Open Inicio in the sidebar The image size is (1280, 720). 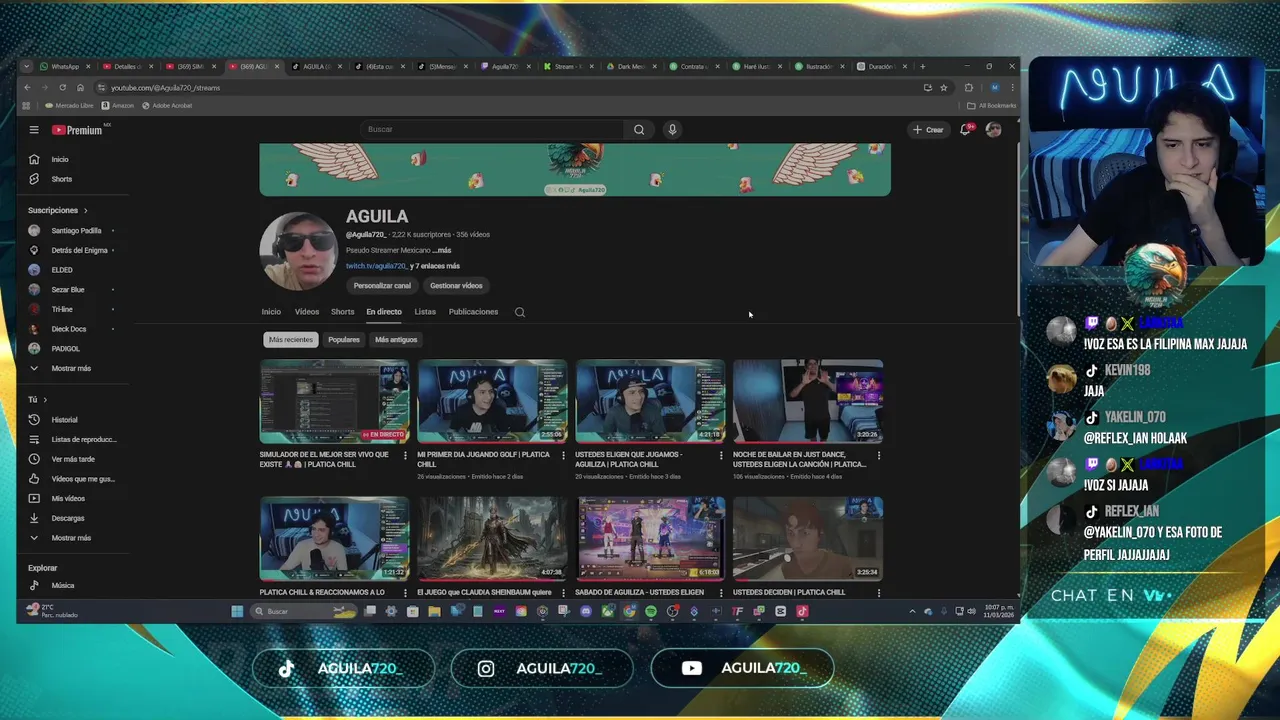(60, 159)
